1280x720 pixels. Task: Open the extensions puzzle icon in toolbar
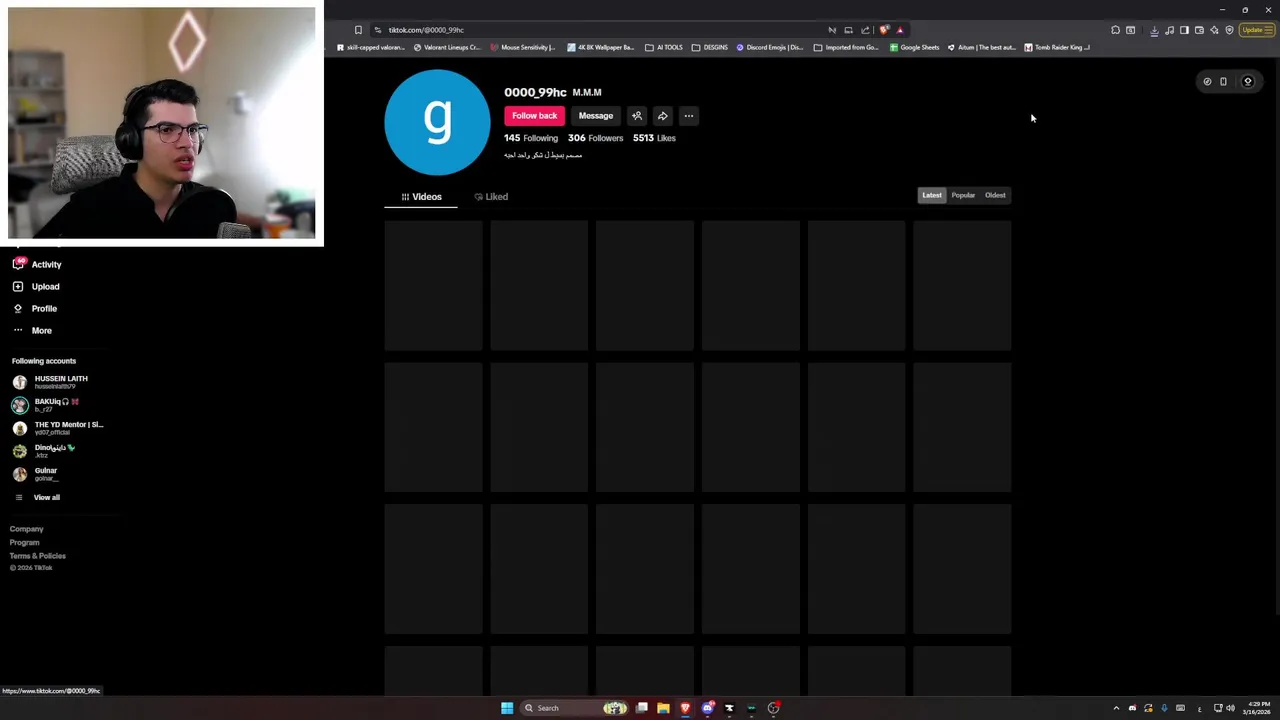click(x=1115, y=30)
